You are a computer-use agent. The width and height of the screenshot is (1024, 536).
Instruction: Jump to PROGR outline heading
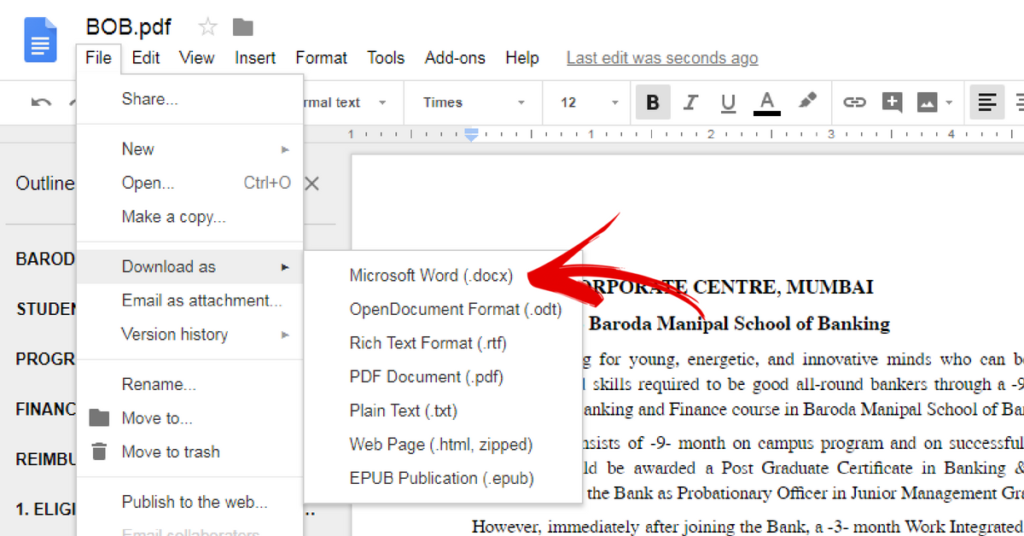click(x=45, y=359)
